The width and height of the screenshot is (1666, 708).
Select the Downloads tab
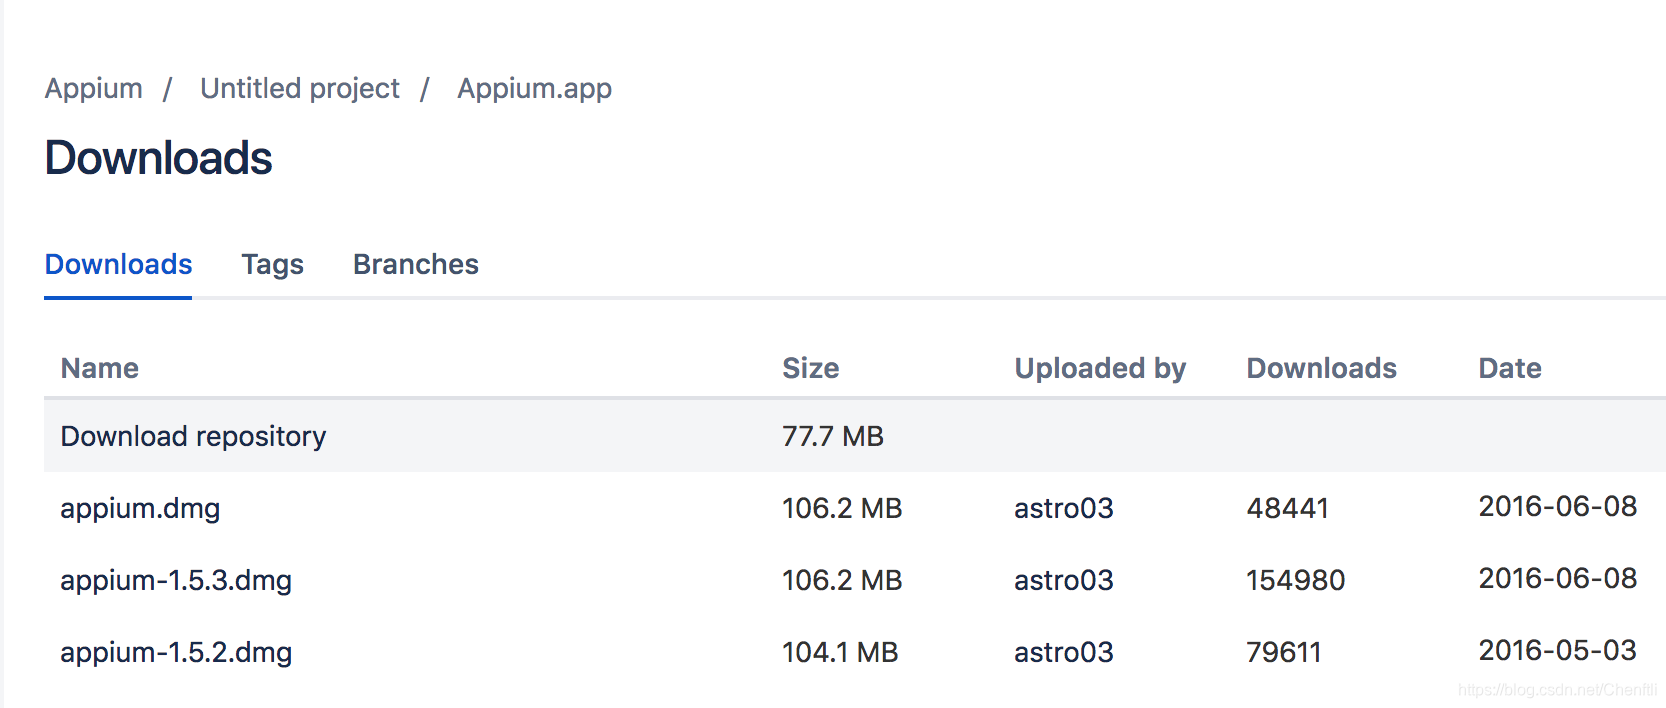(118, 264)
